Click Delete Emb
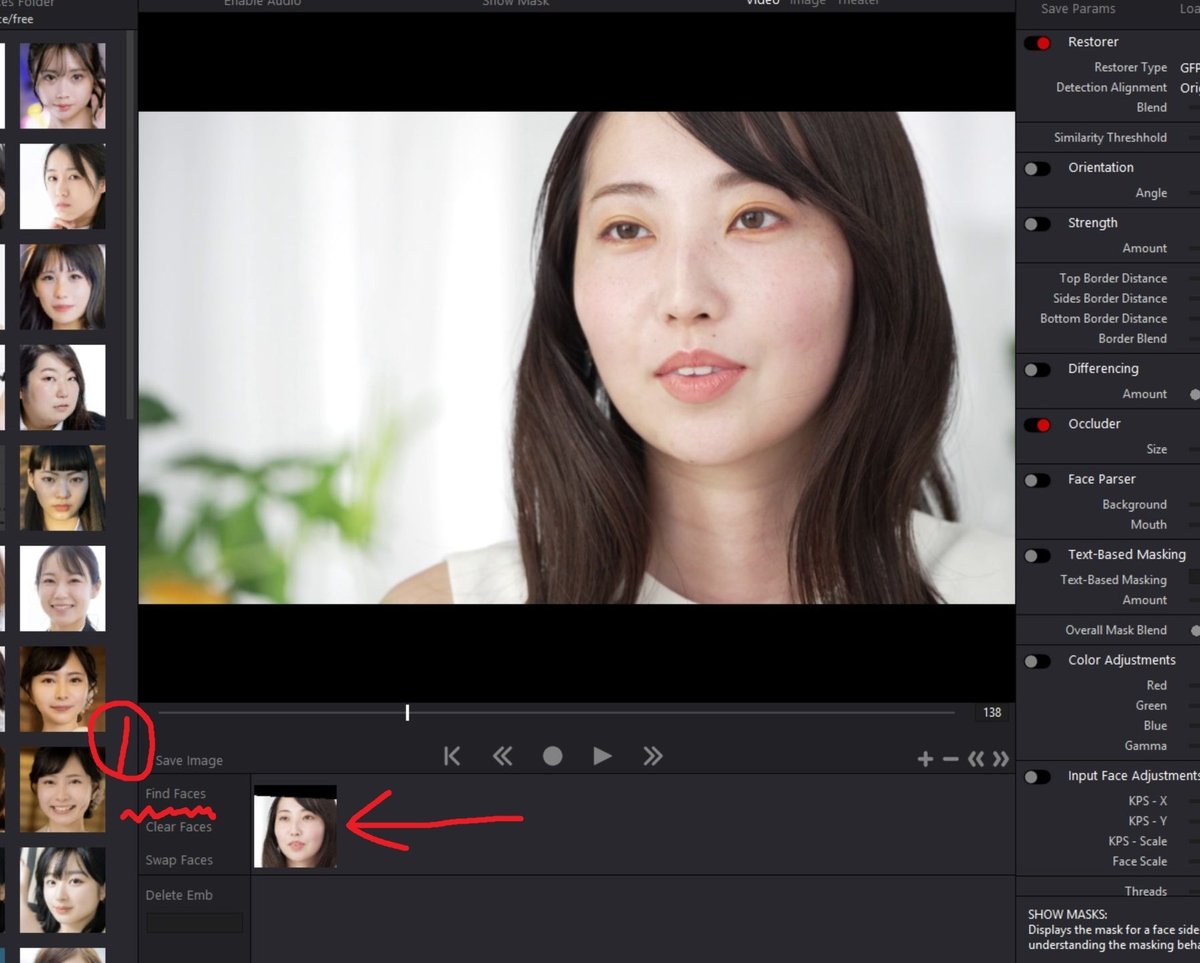 179,895
